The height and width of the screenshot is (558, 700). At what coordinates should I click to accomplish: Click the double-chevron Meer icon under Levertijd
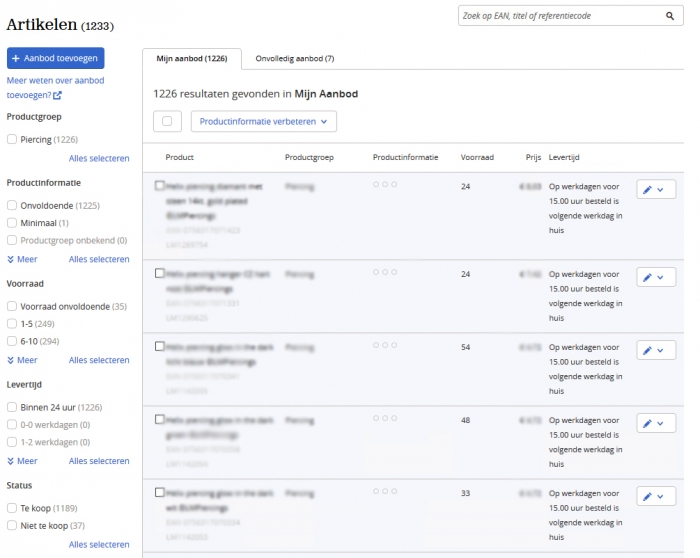click(11, 461)
